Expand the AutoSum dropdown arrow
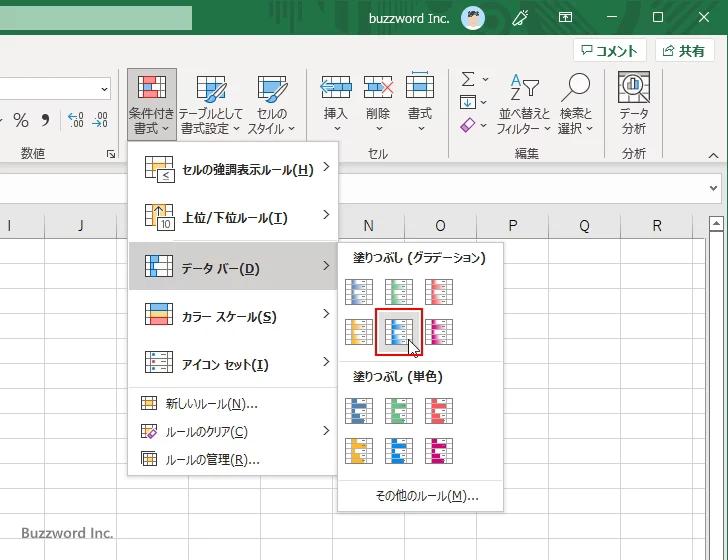728x560 pixels. 486,79
